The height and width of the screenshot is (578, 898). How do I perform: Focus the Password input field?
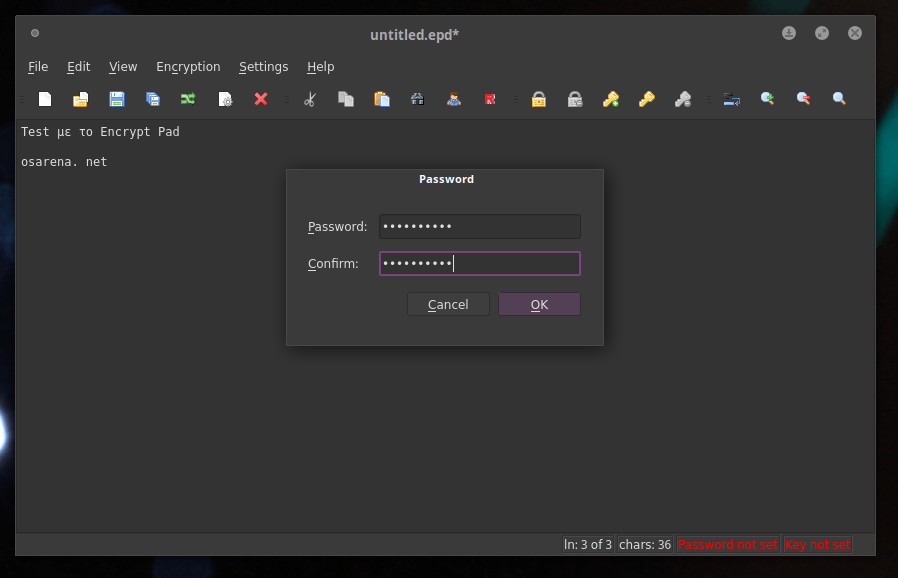480,226
